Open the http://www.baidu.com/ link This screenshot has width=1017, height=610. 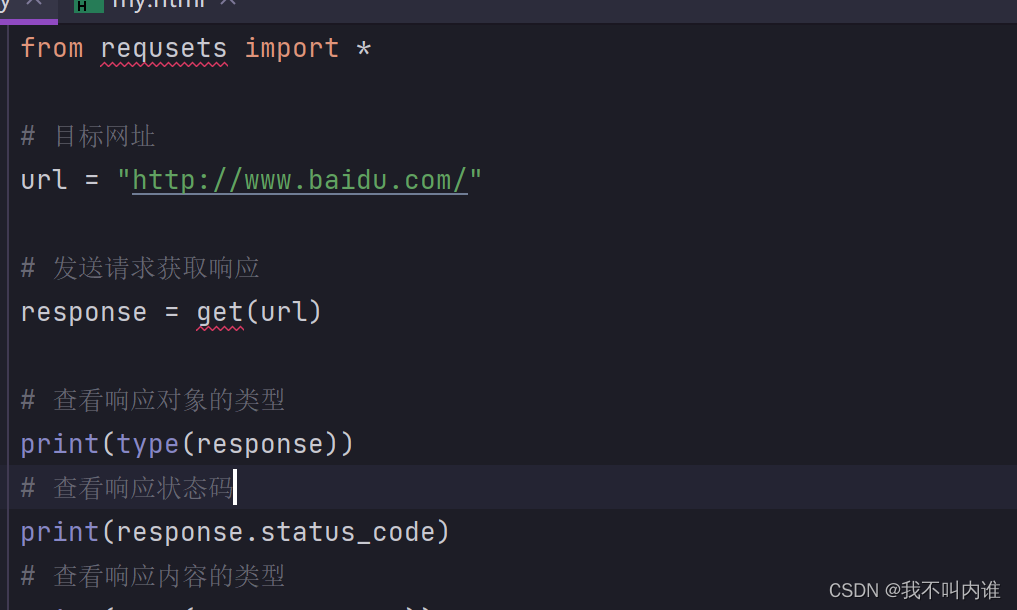click(x=299, y=180)
